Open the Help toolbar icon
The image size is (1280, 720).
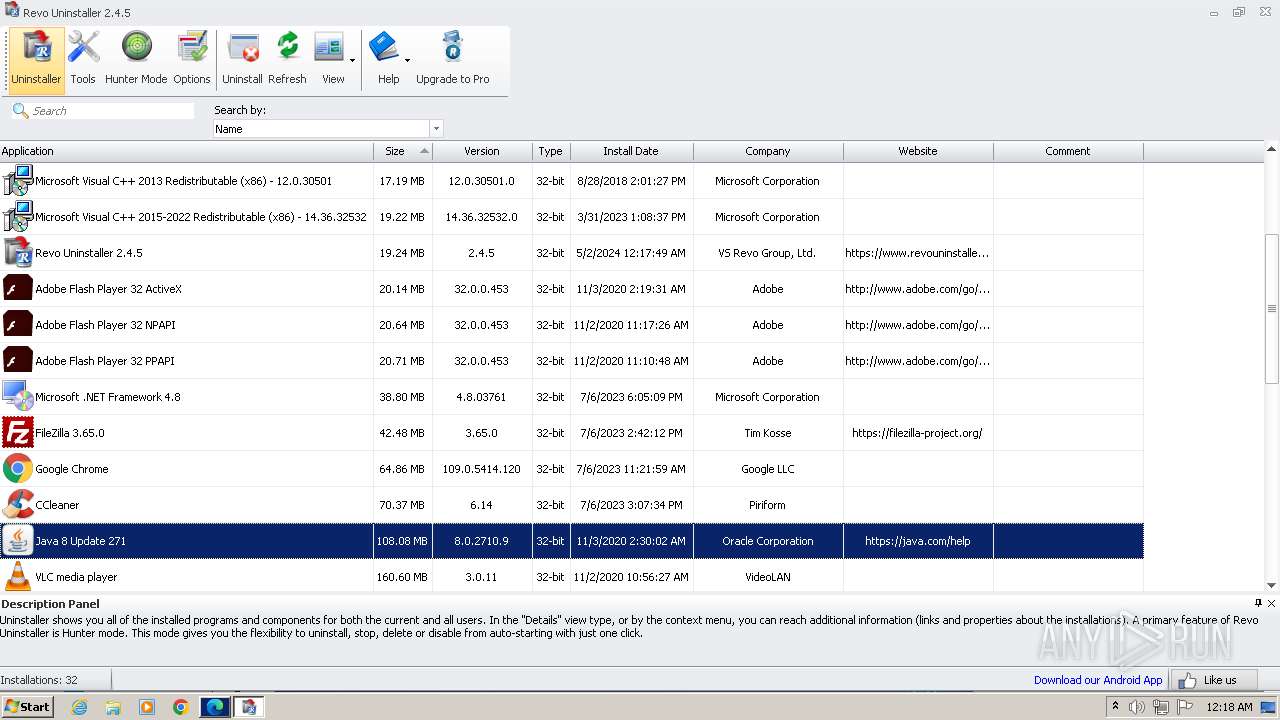[x=386, y=60]
